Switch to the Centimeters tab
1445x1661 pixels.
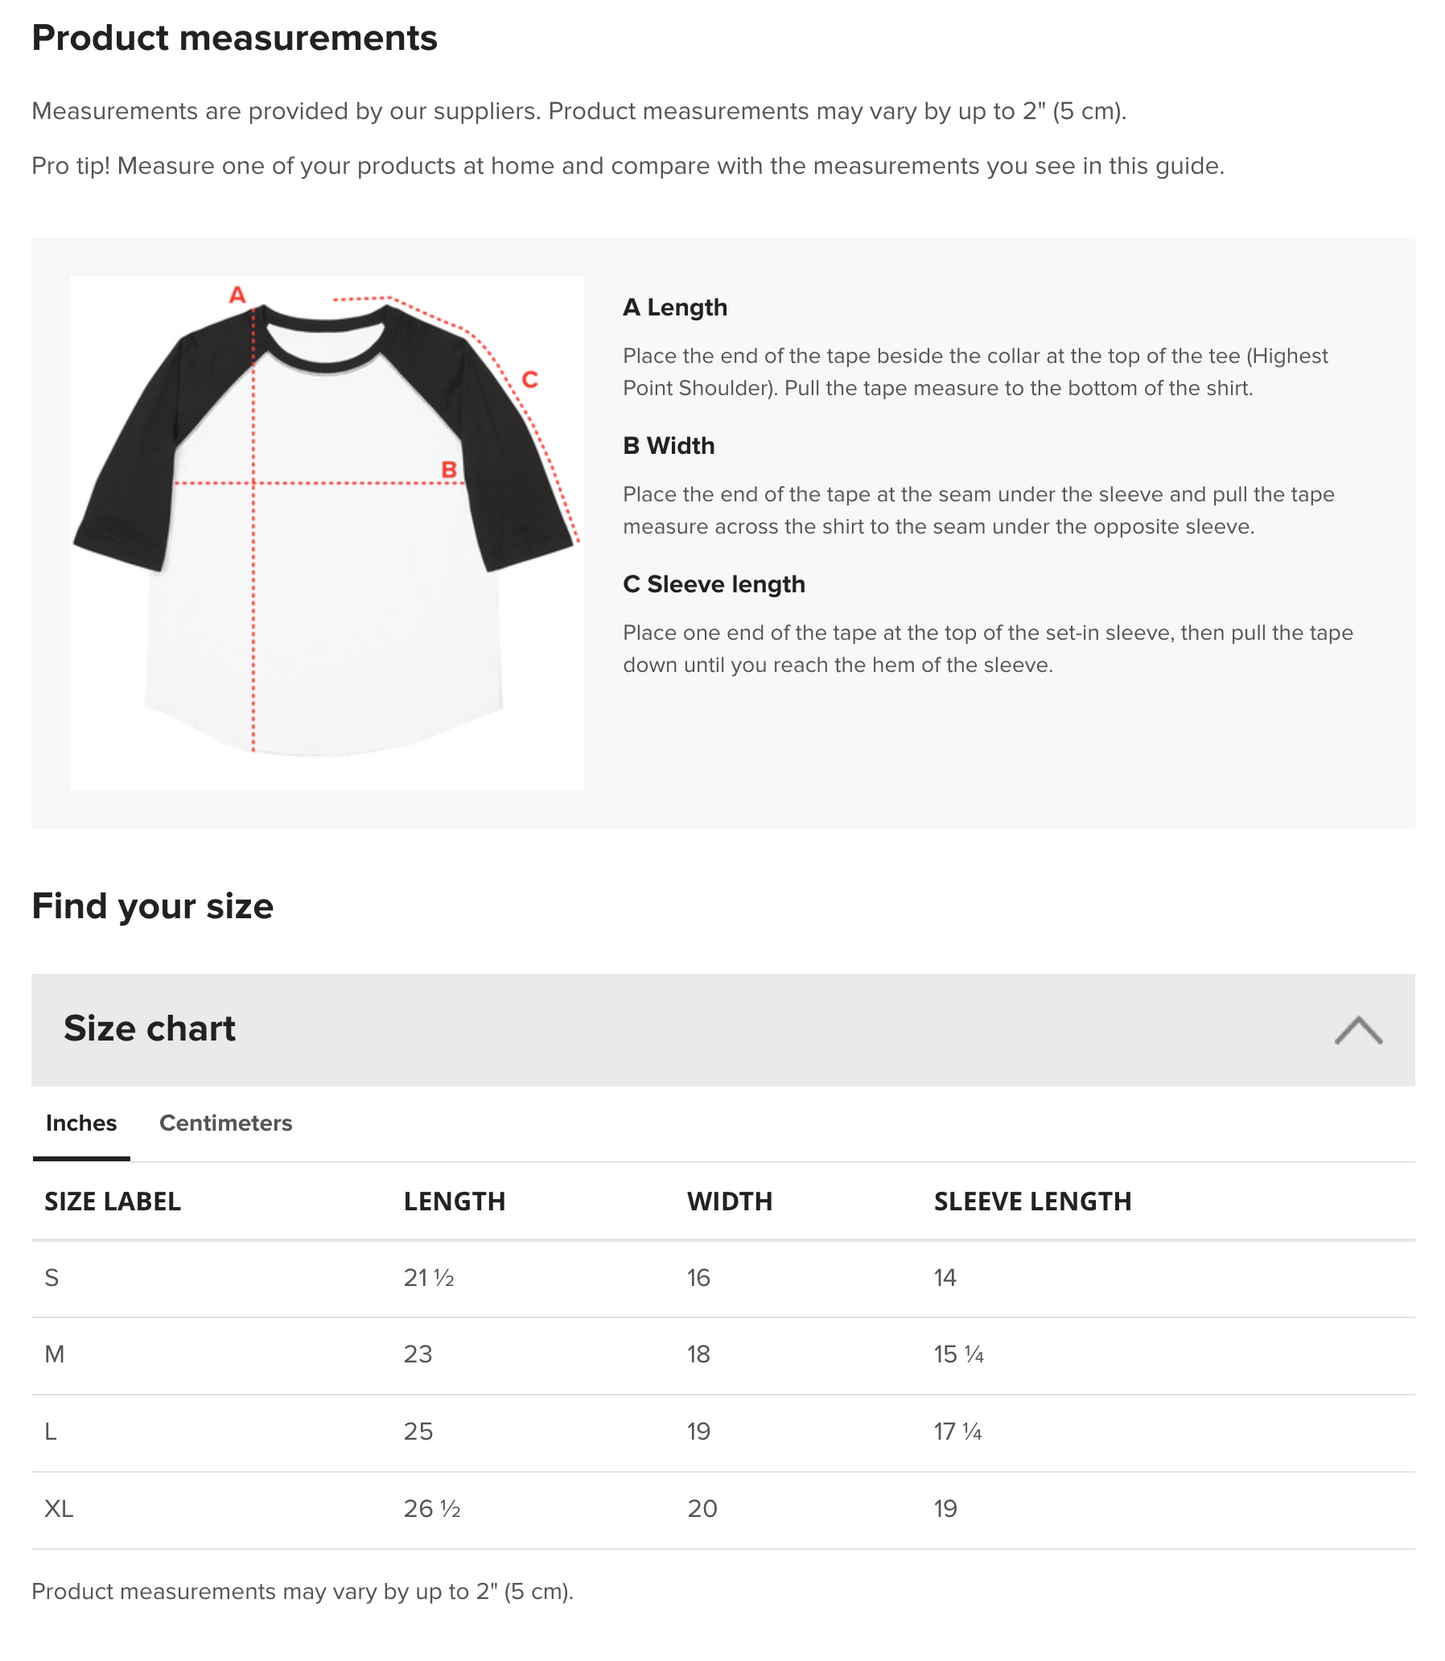point(225,1123)
